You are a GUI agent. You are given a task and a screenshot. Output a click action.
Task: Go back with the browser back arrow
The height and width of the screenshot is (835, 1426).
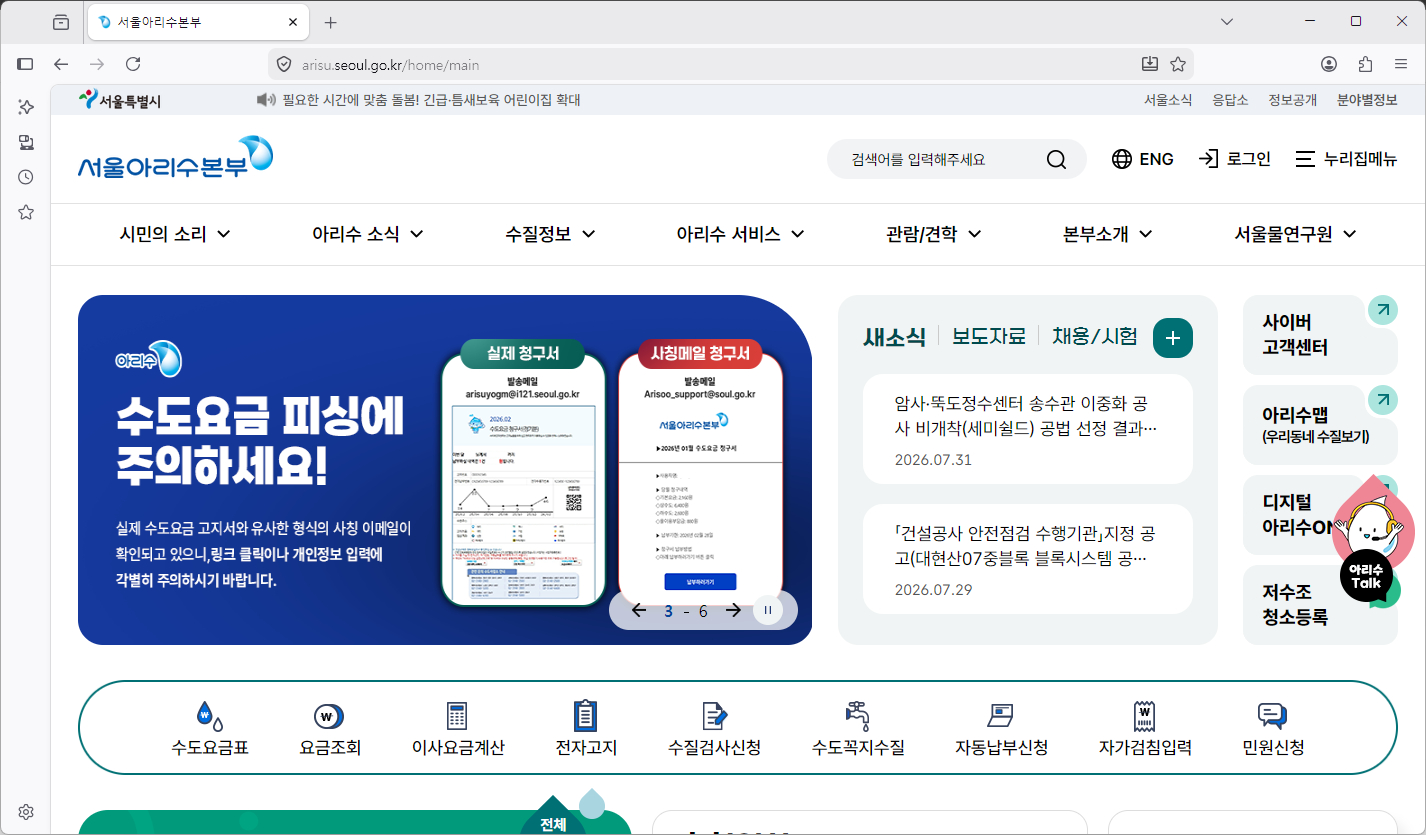(x=61, y=64)
